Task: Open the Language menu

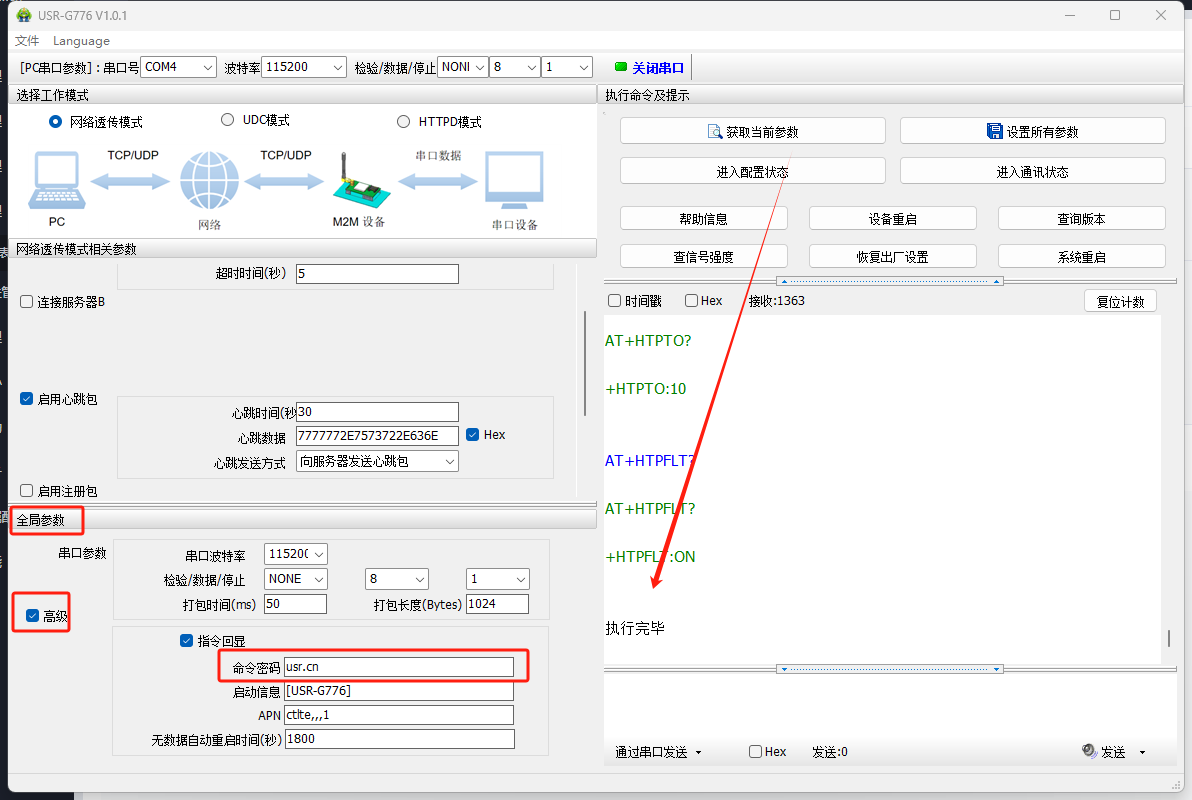Action: 81,41
